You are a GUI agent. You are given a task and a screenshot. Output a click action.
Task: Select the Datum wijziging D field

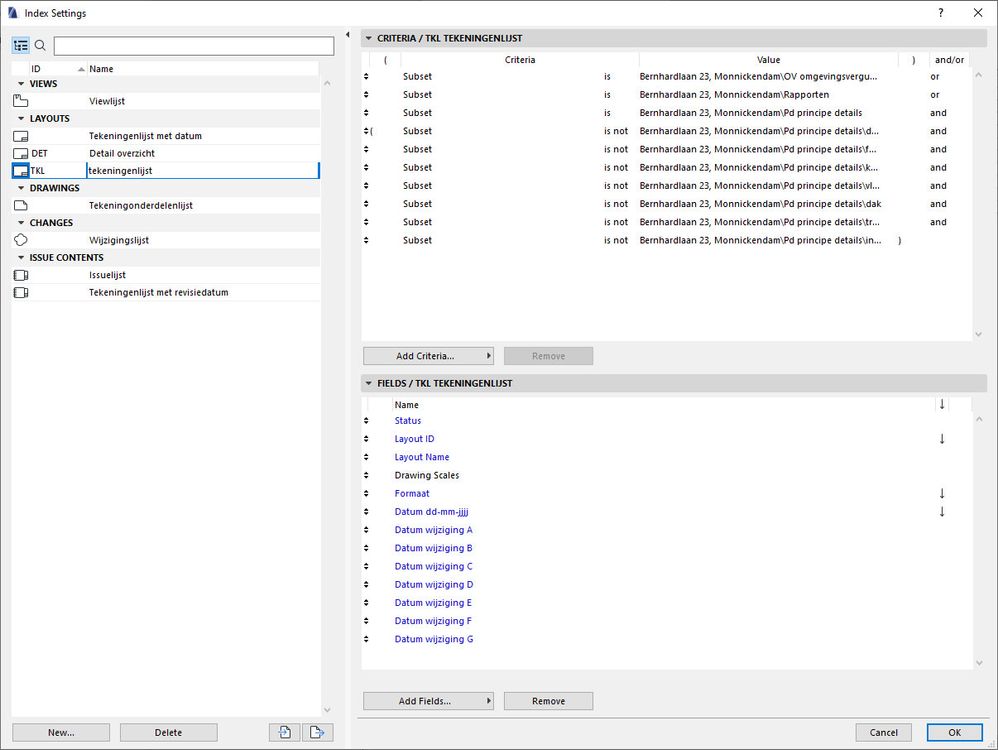[x=433, y=584]
